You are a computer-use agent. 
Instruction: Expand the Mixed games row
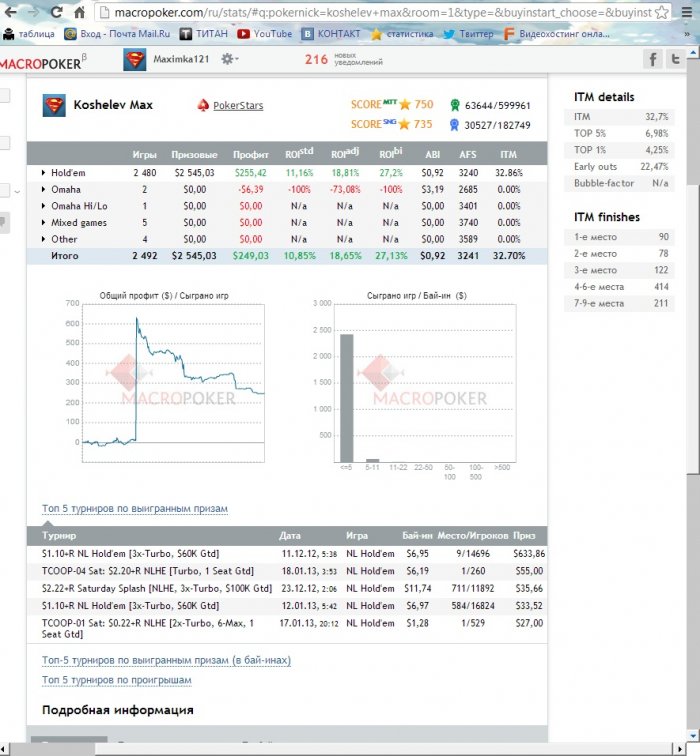(43, 222)
